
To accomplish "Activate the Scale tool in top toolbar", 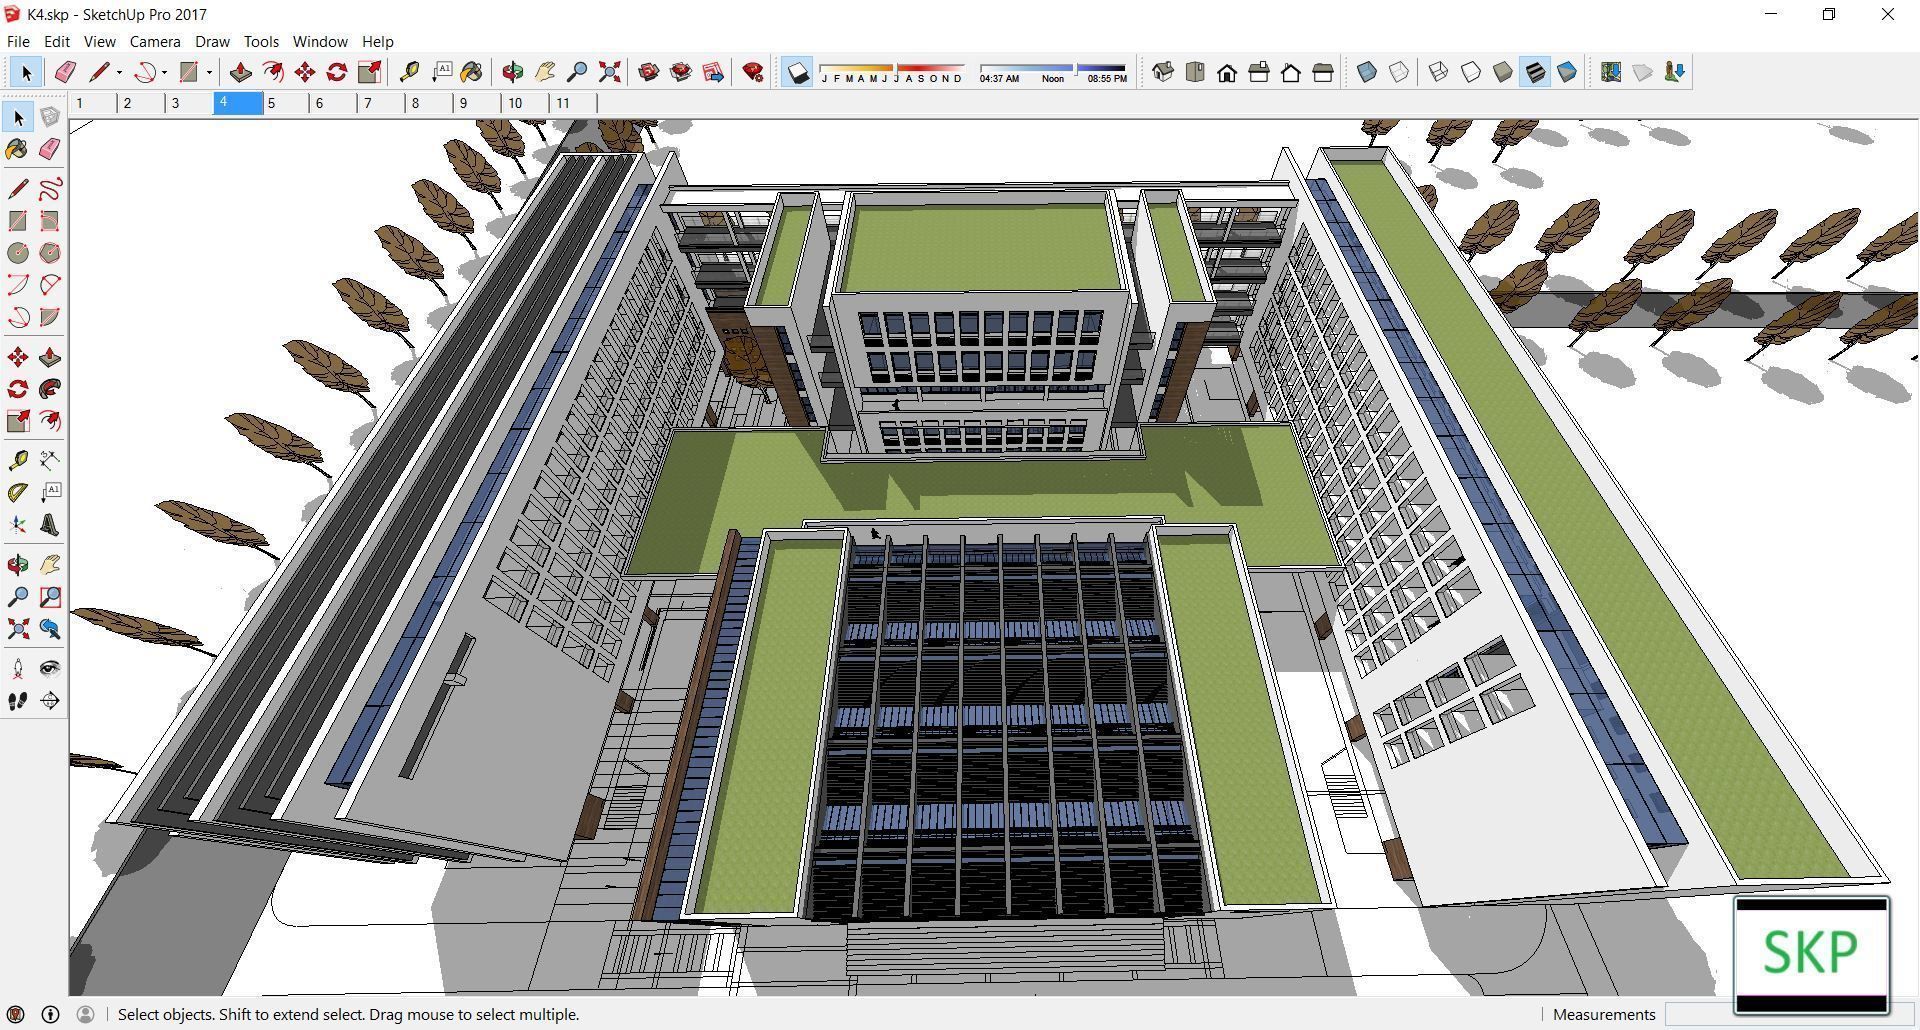I will 369,72.
